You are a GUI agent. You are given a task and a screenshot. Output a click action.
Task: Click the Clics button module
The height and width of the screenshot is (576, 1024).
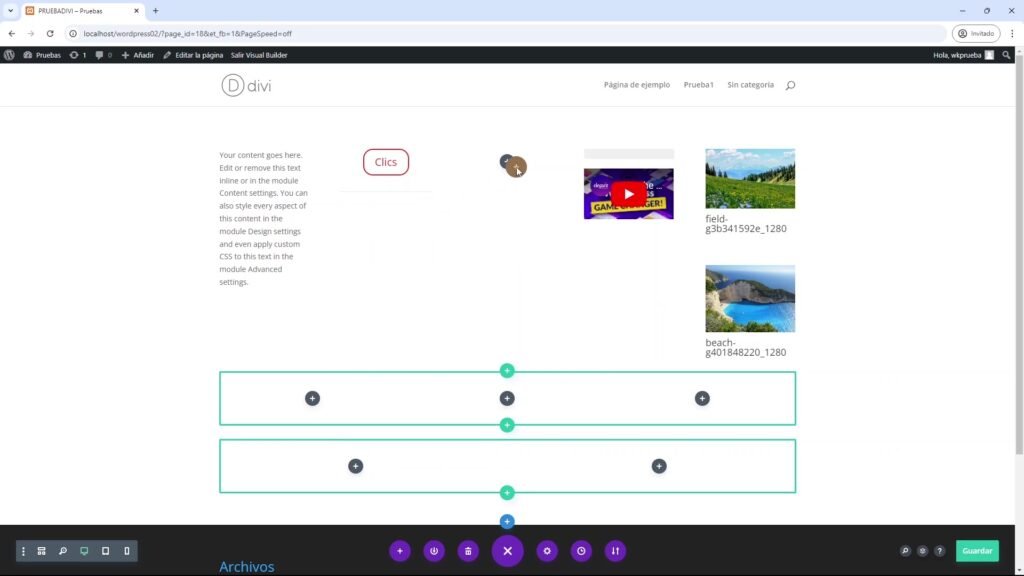pyautogui.click(x=386, y=162)
